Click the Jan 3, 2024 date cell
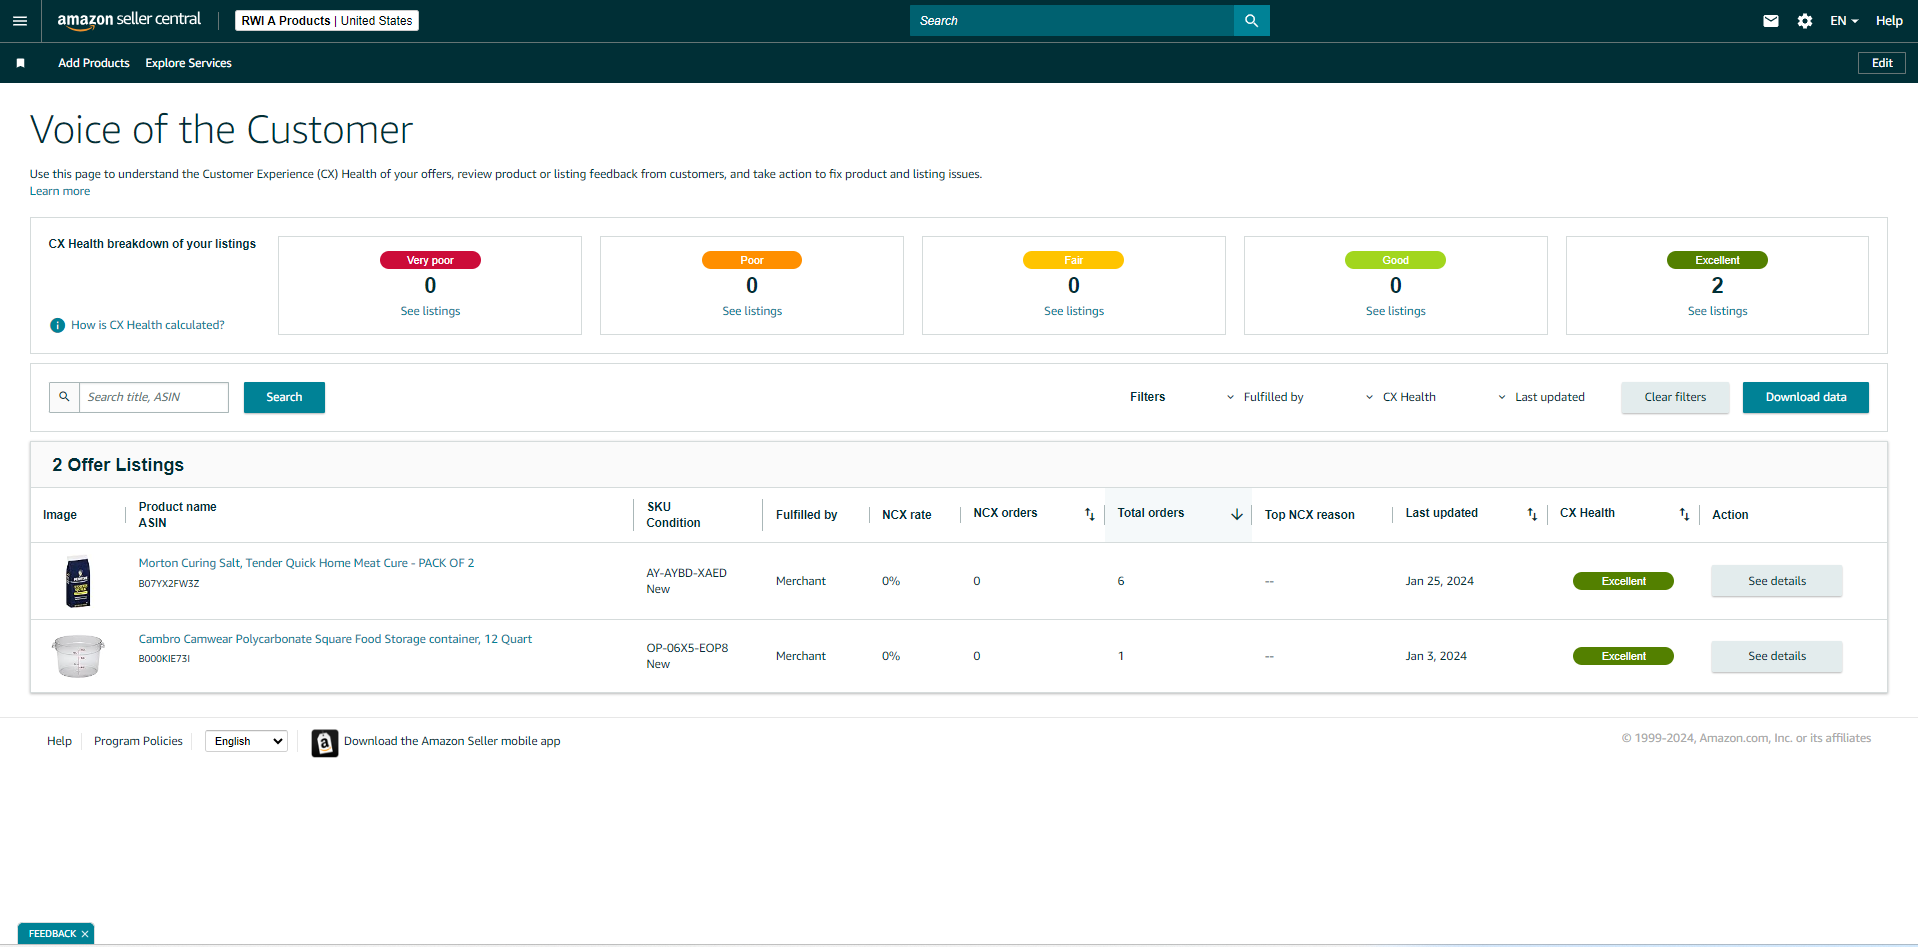Image resolution: width=1918 pixels, height=947 pixels. click(x=1436, y=656)
